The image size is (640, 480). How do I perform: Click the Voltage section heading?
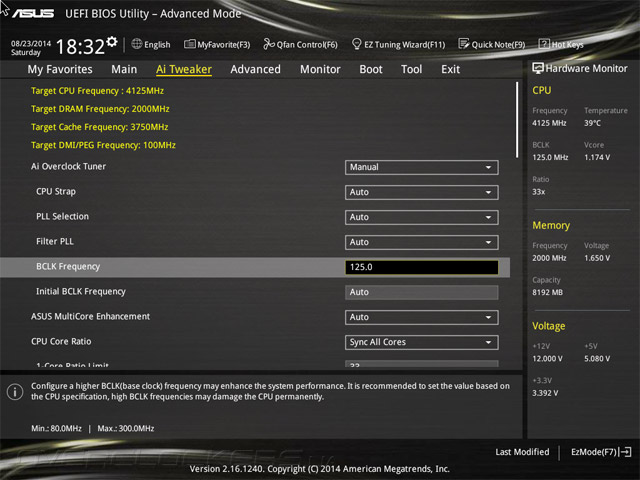tap(549, 326)
